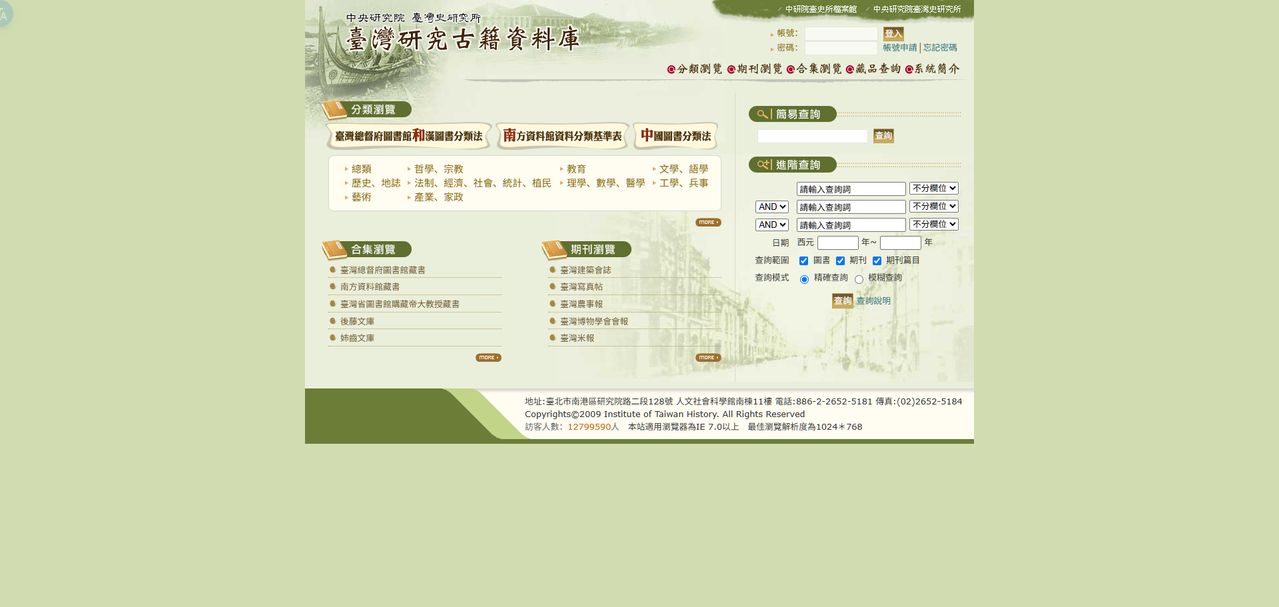
Task: Open the 產業、家政 category link
Action: pyautogui.click(x=439, y=198)
